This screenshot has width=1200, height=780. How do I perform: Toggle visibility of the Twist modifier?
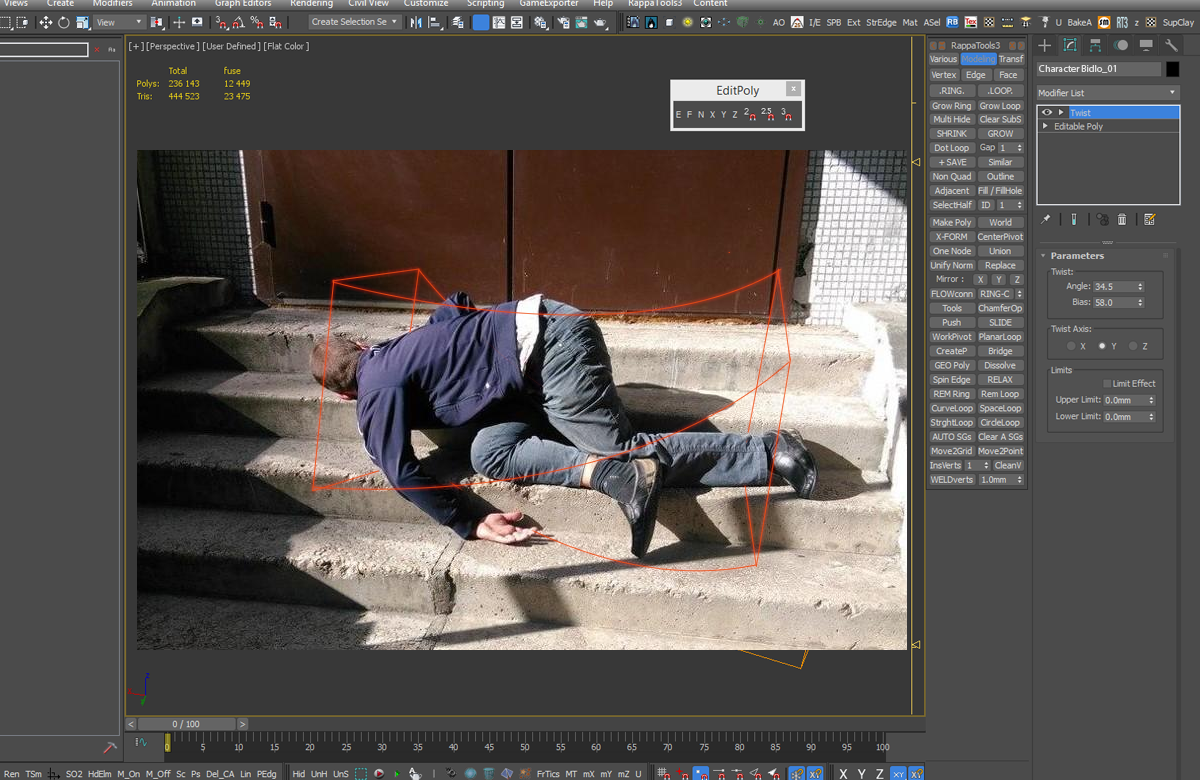coord(1047,112)
